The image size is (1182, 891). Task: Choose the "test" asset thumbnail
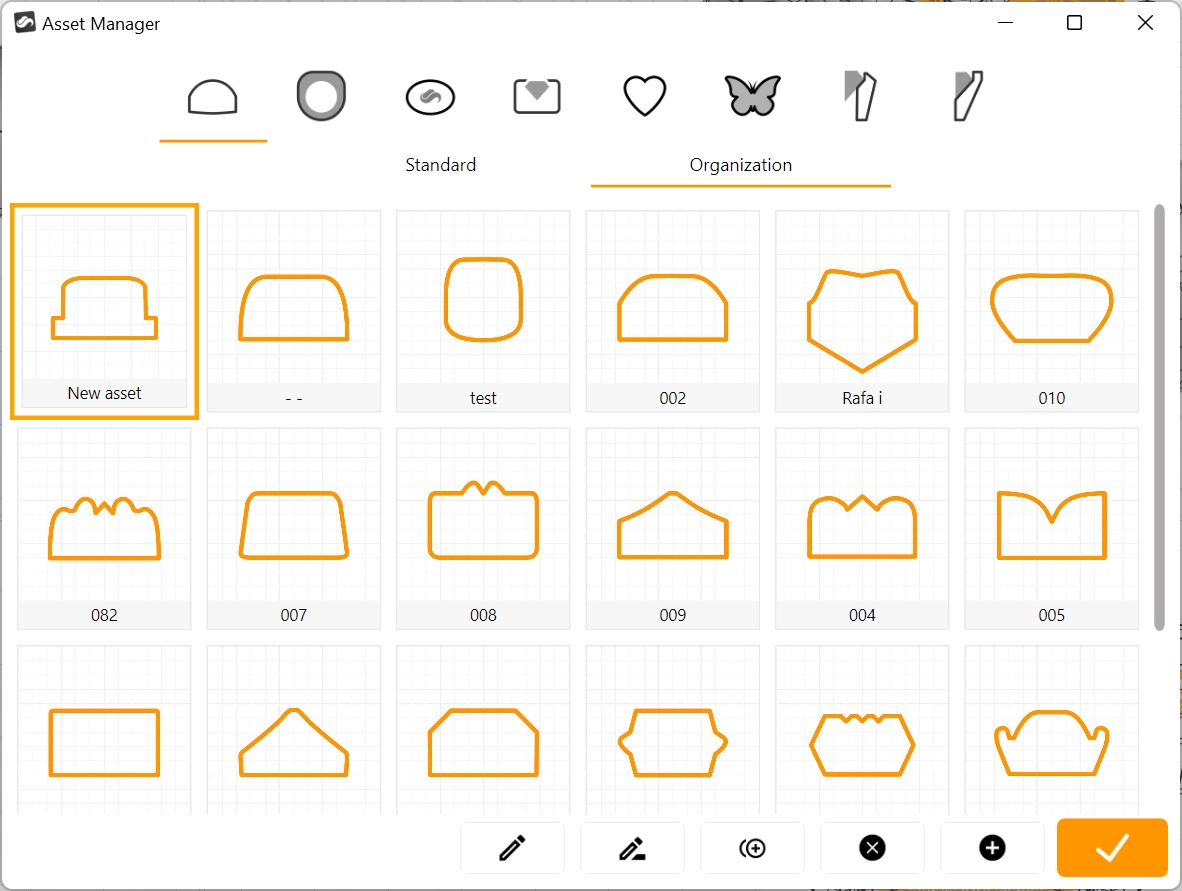[x=483, y=311]
